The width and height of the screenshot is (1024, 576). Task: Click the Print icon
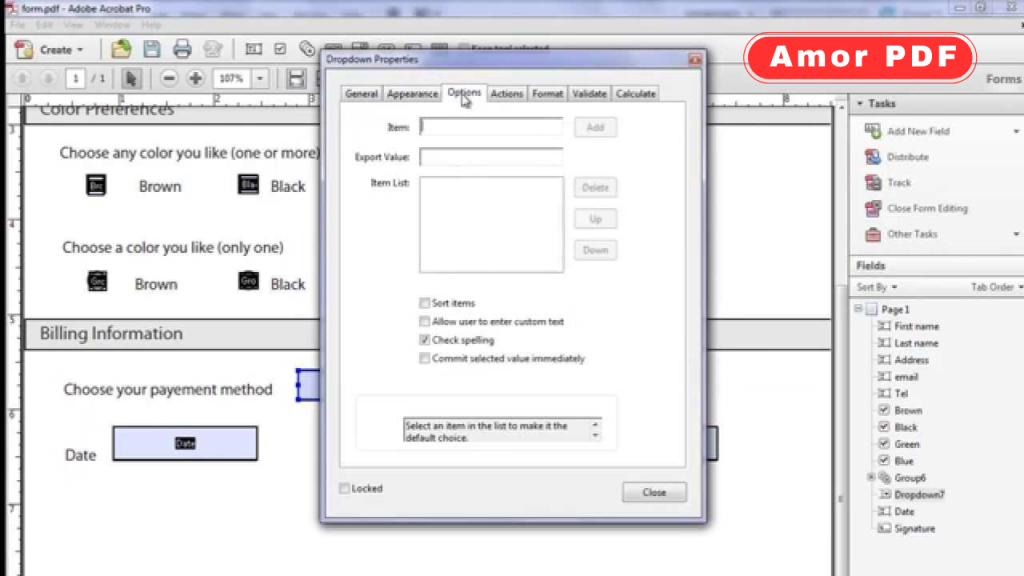[182, 49]
